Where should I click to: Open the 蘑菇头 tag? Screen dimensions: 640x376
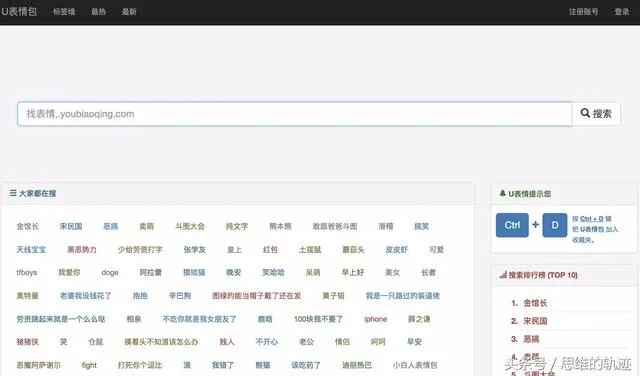[x=353, y=249]
